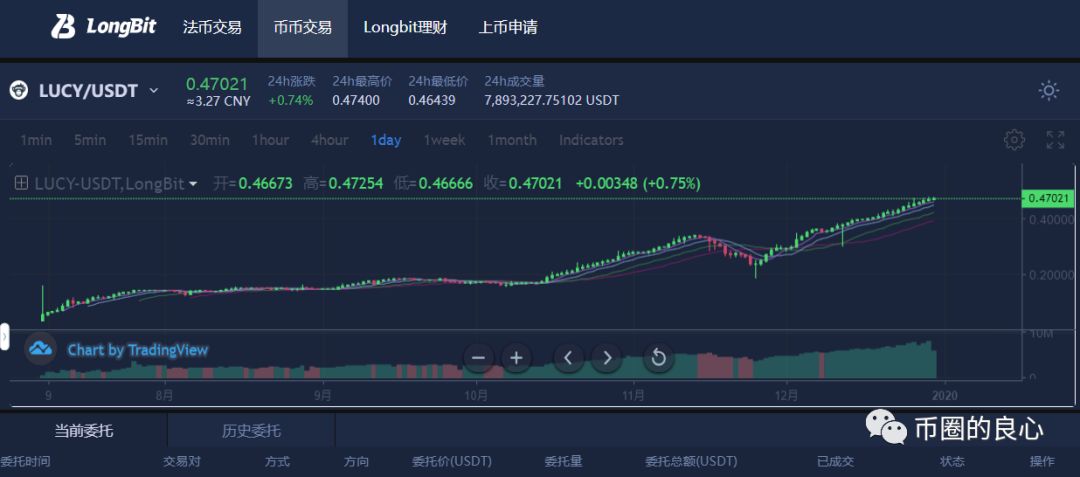Click the +0.74% 24h change value
The image size is (1080, 477).
pos(291,100)
